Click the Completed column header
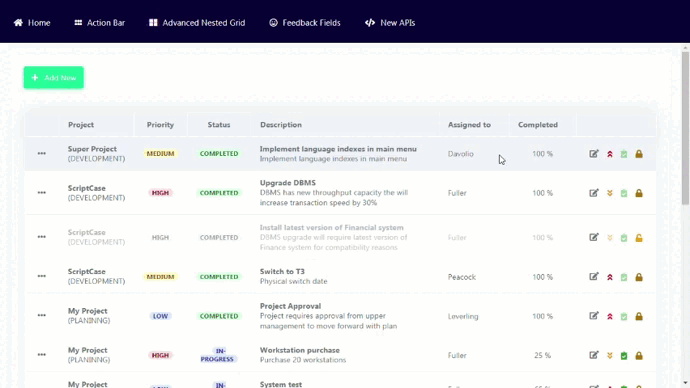The height and width of the screenshot is (388, 690). coord(538,125)
